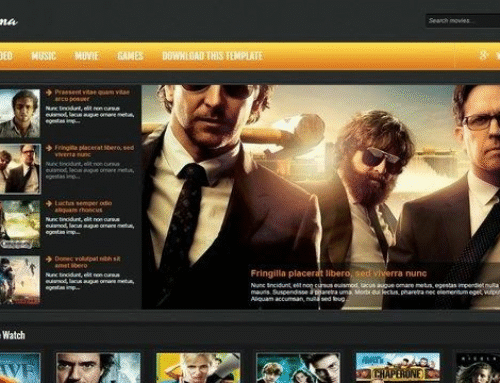
Task: Open the MOVIE menu item
Action: coord(87,56)
